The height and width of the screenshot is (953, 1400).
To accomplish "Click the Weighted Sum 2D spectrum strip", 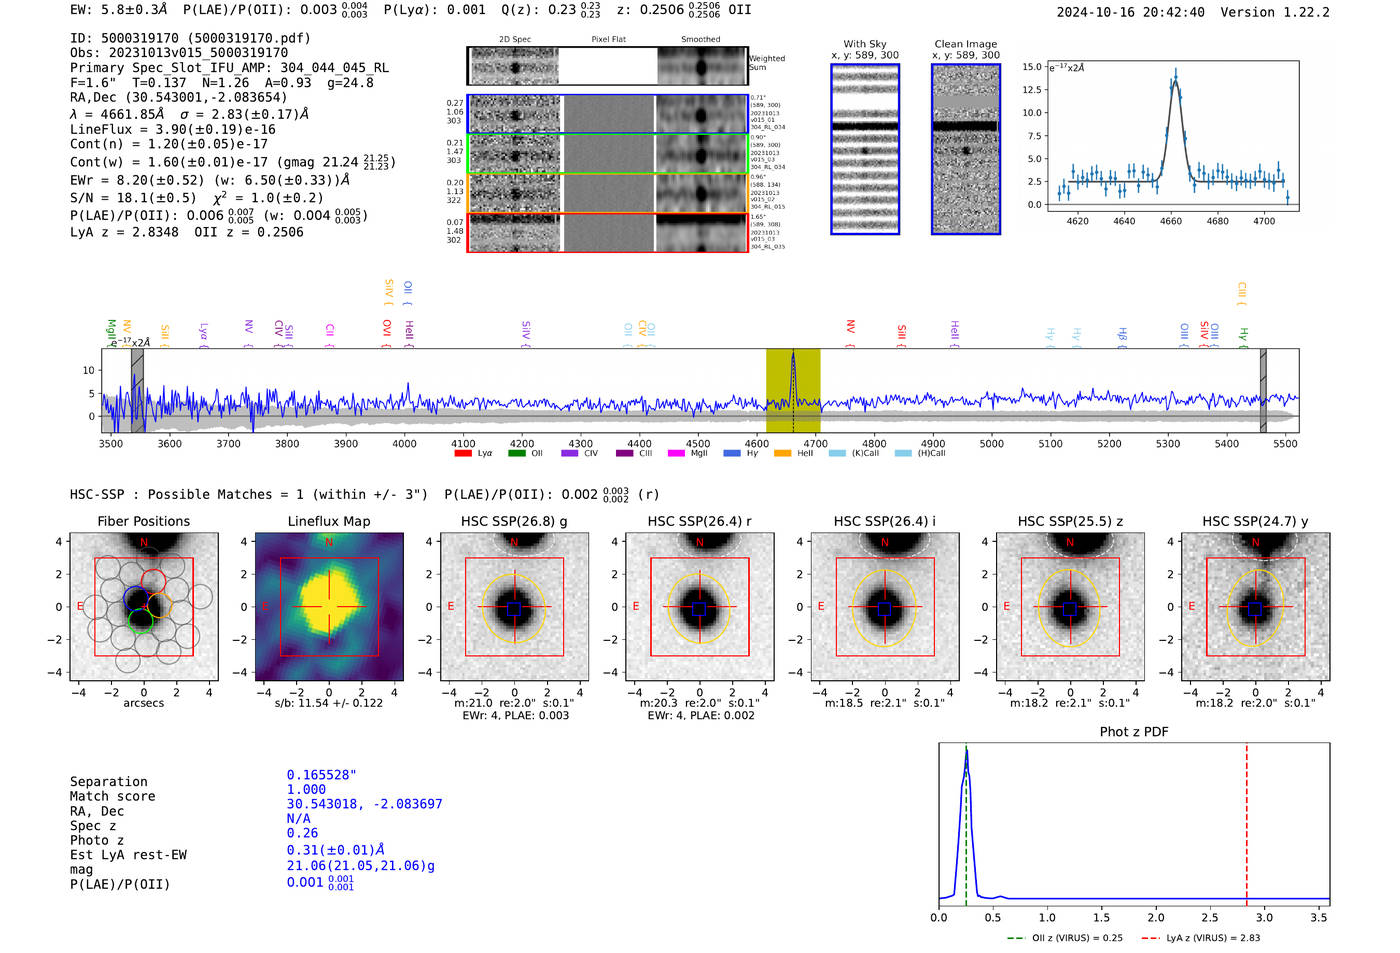I will click(608, 66).
